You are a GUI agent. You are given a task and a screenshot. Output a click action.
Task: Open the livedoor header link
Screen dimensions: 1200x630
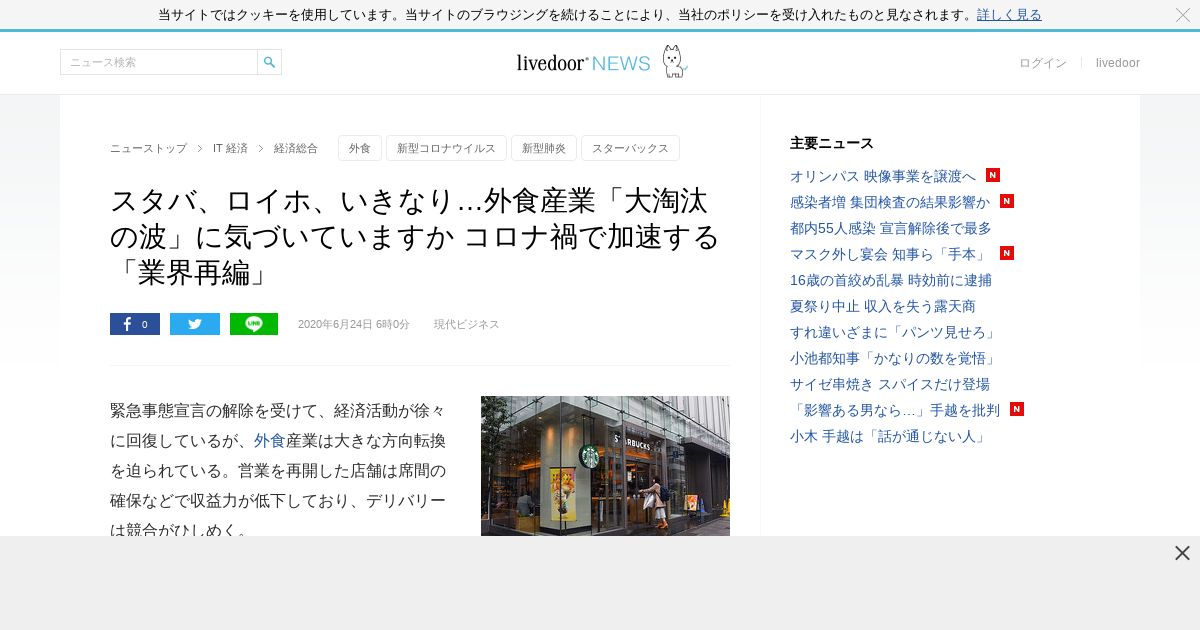(1118, 63)
